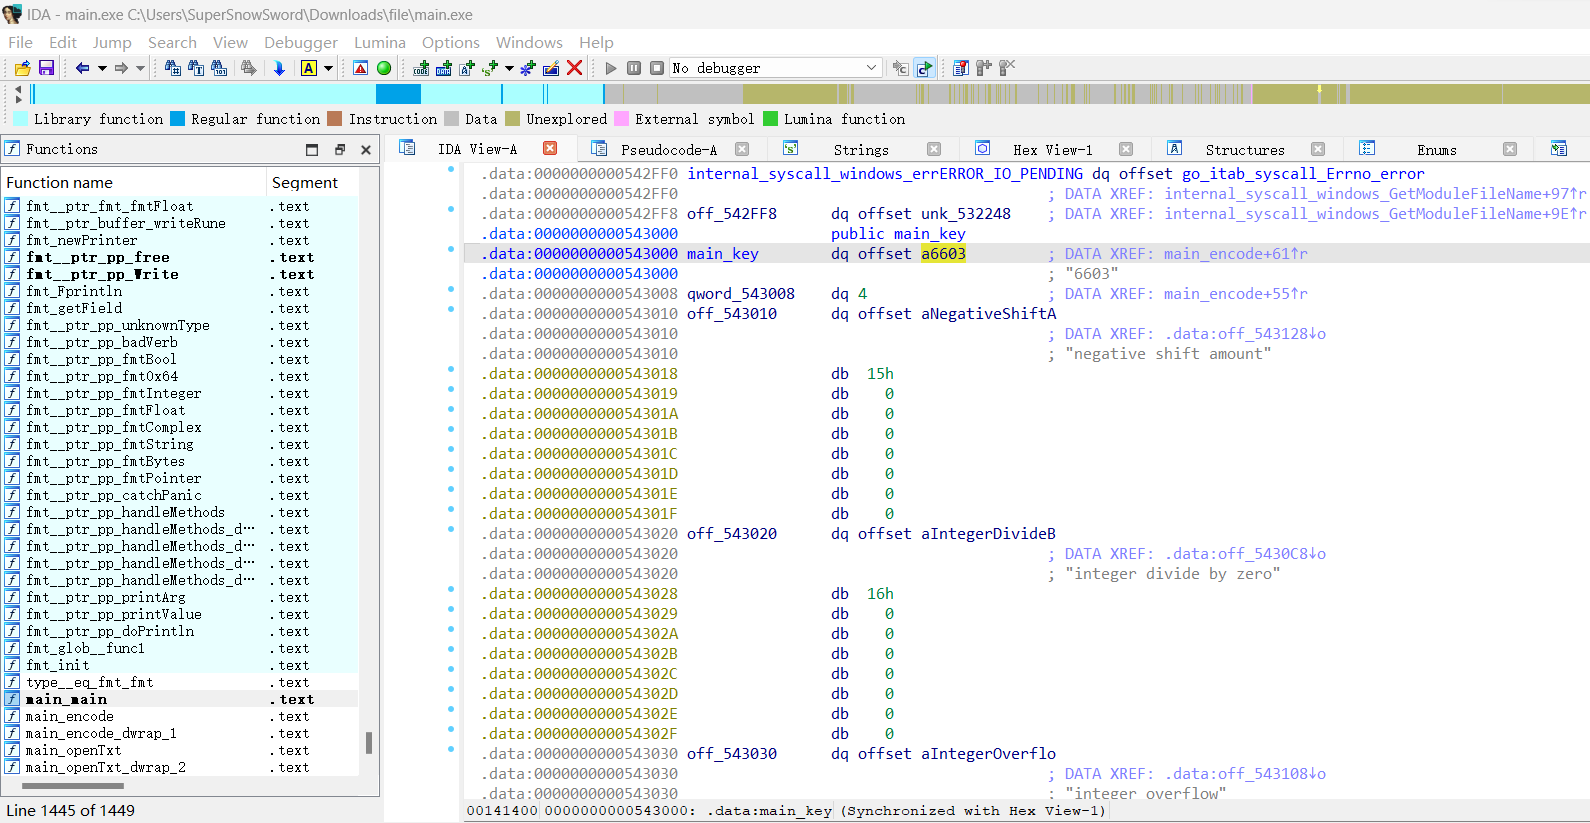The image size is (1590, 823).
Task: Click the green circle toolbar icon
Action: click(384, 68)
